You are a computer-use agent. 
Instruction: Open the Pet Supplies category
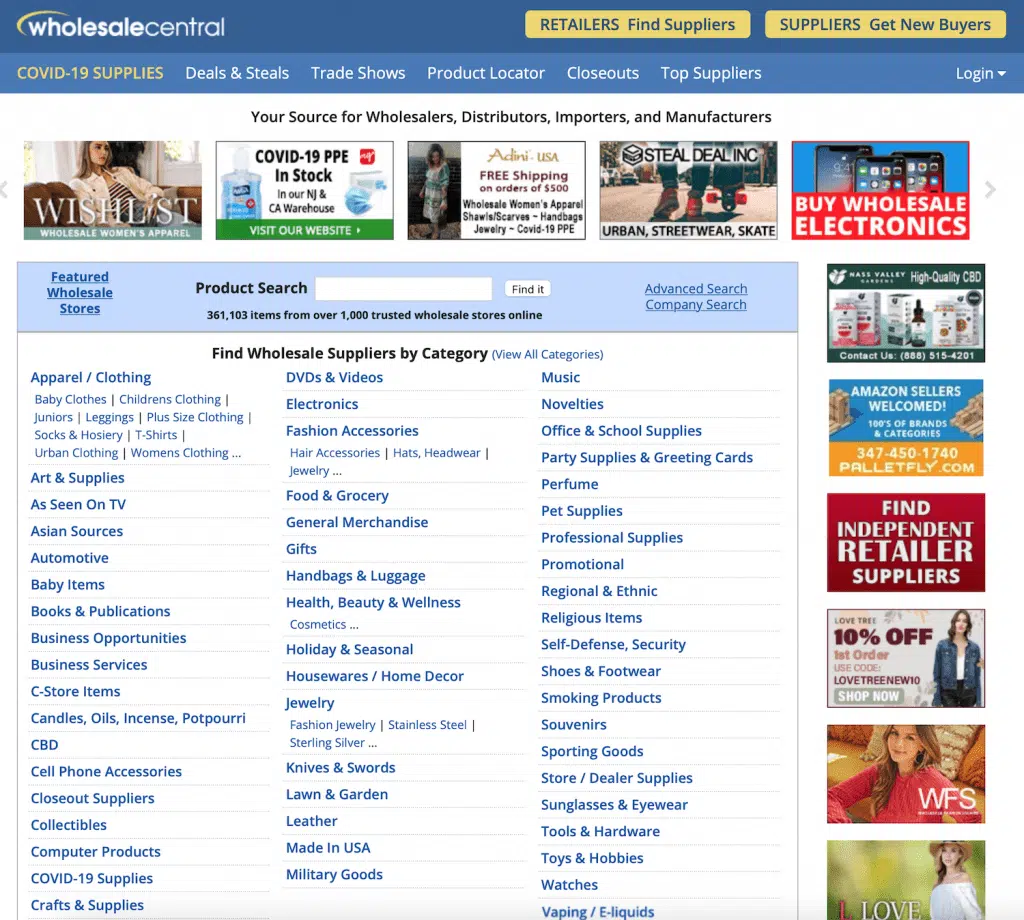582,511
